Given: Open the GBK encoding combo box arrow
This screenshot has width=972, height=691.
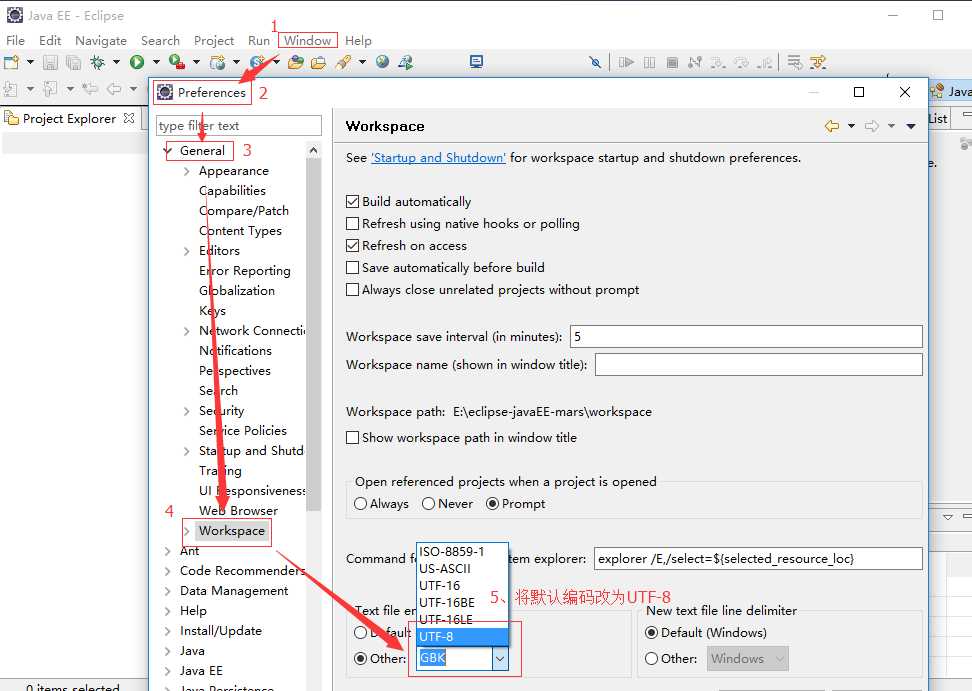Looking at the screenshot, I should pos(500,658).
